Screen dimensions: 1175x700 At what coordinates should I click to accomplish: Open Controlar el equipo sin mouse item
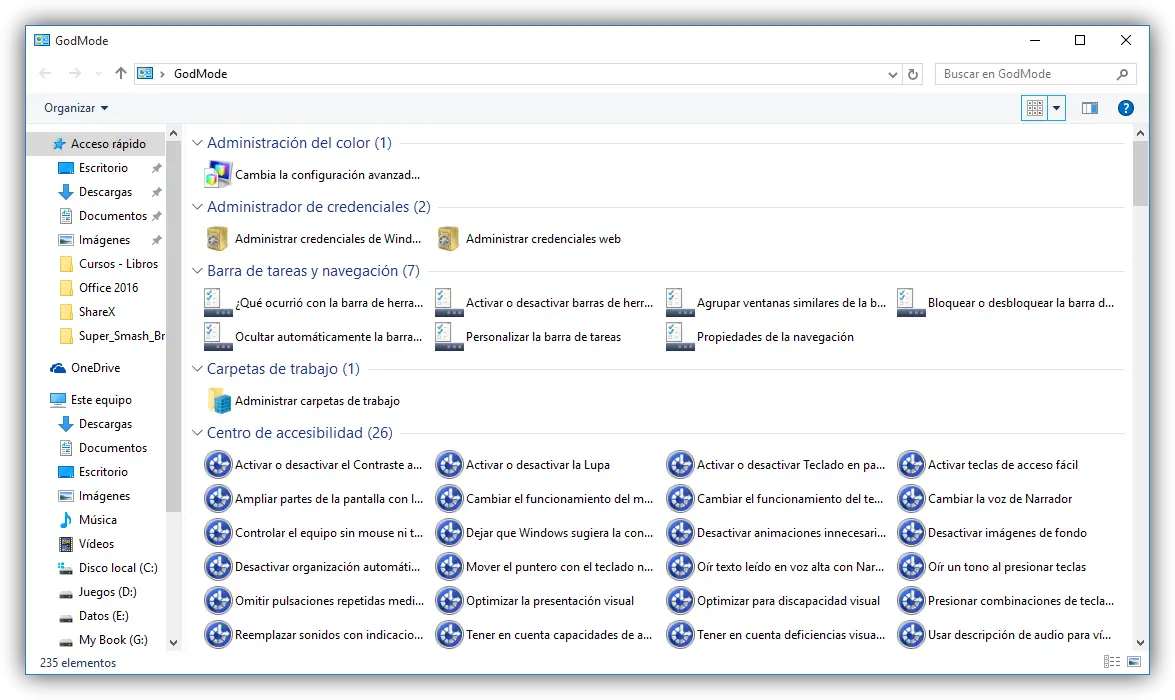click(313, 533)
